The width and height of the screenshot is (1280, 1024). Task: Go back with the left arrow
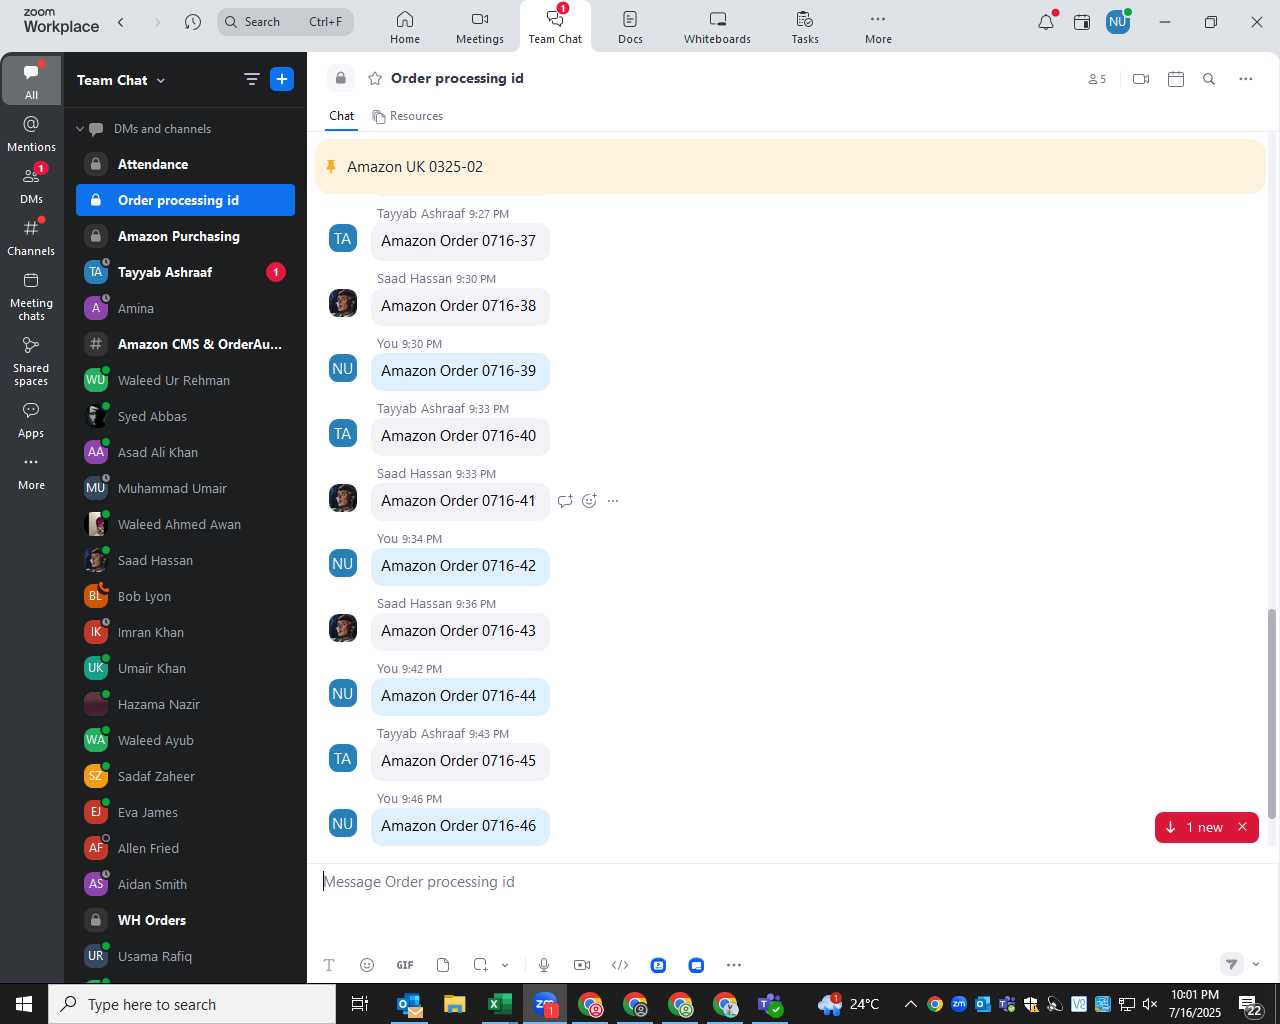(121, 22)
